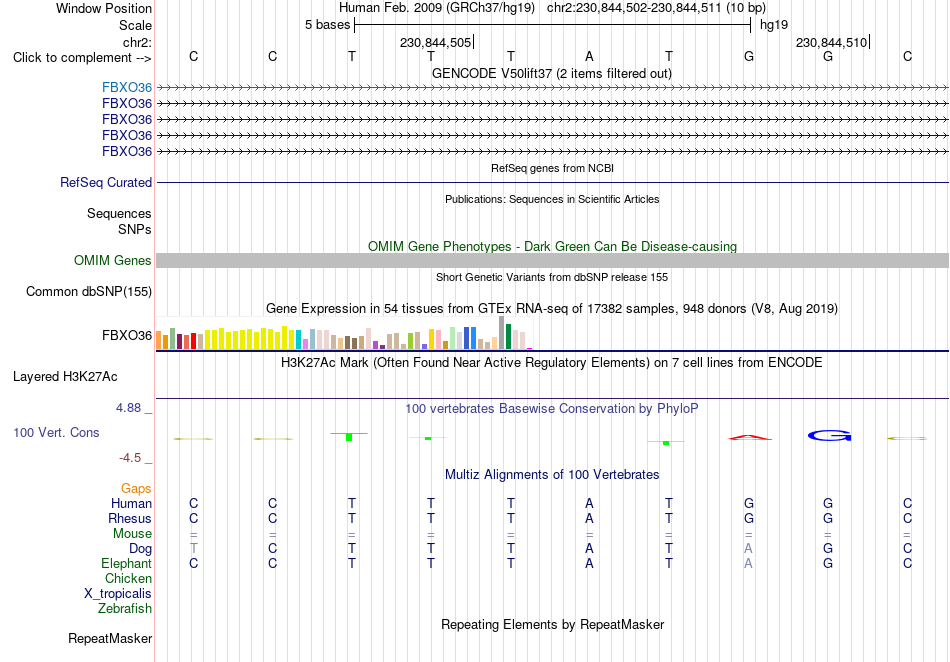950x662 pixels.
Task: Select the Zebrafish species label
Action: pyautogui.click(x=125, y=608)
